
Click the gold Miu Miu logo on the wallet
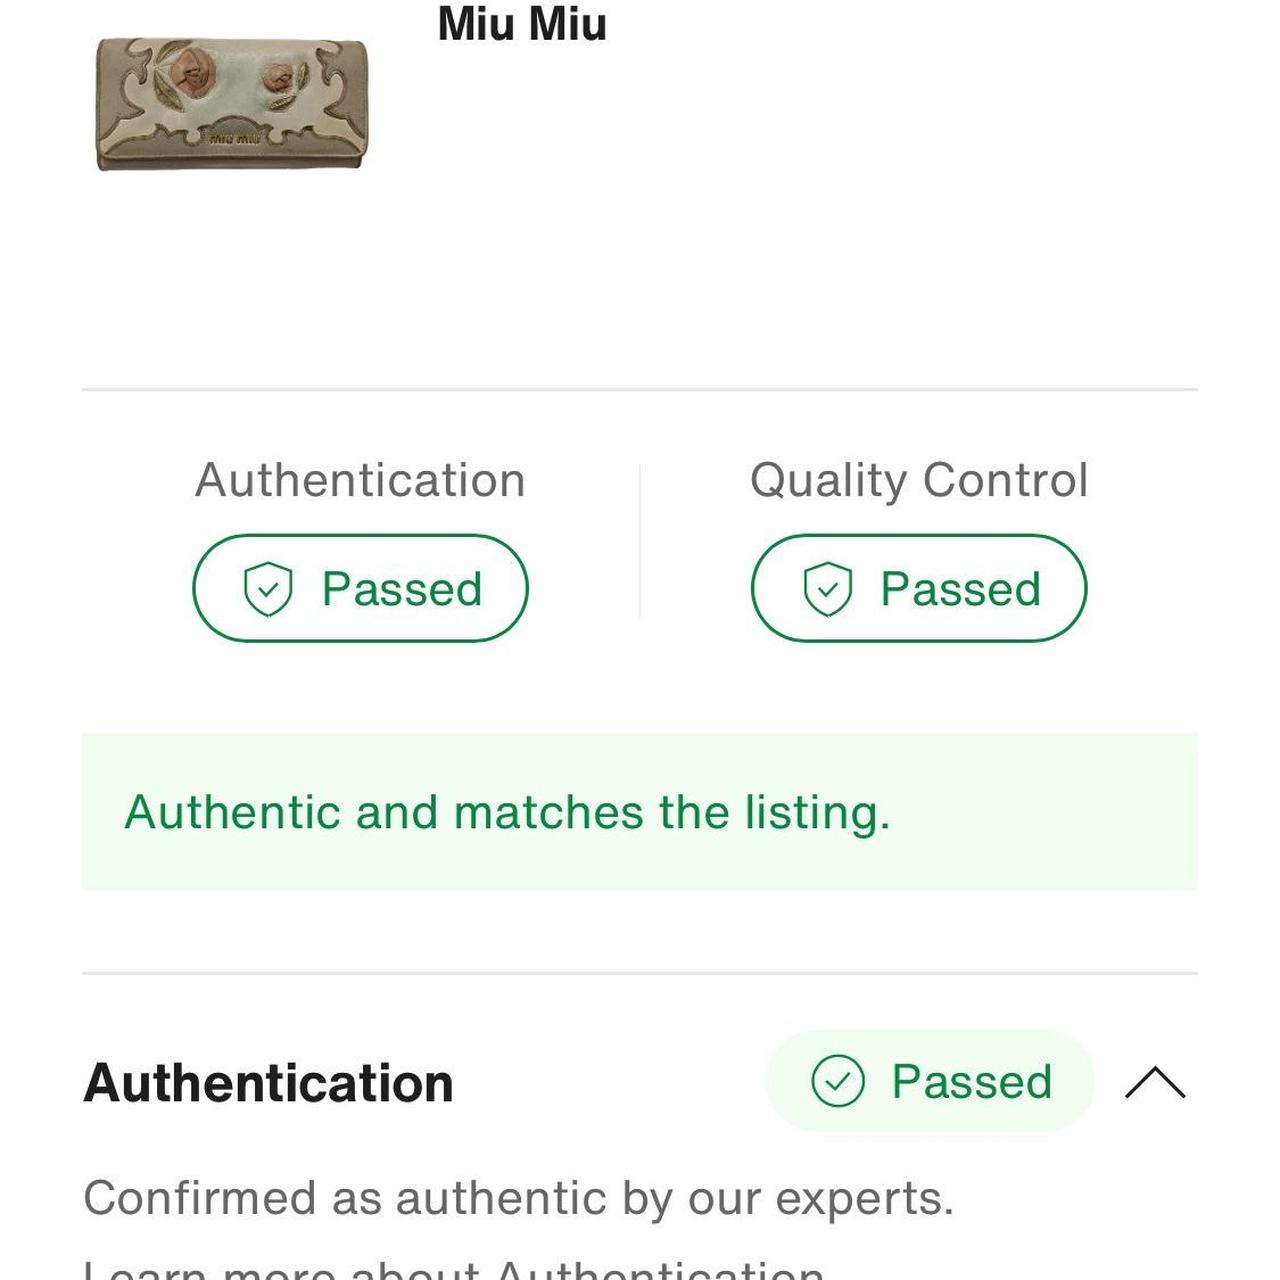(234, 138)
